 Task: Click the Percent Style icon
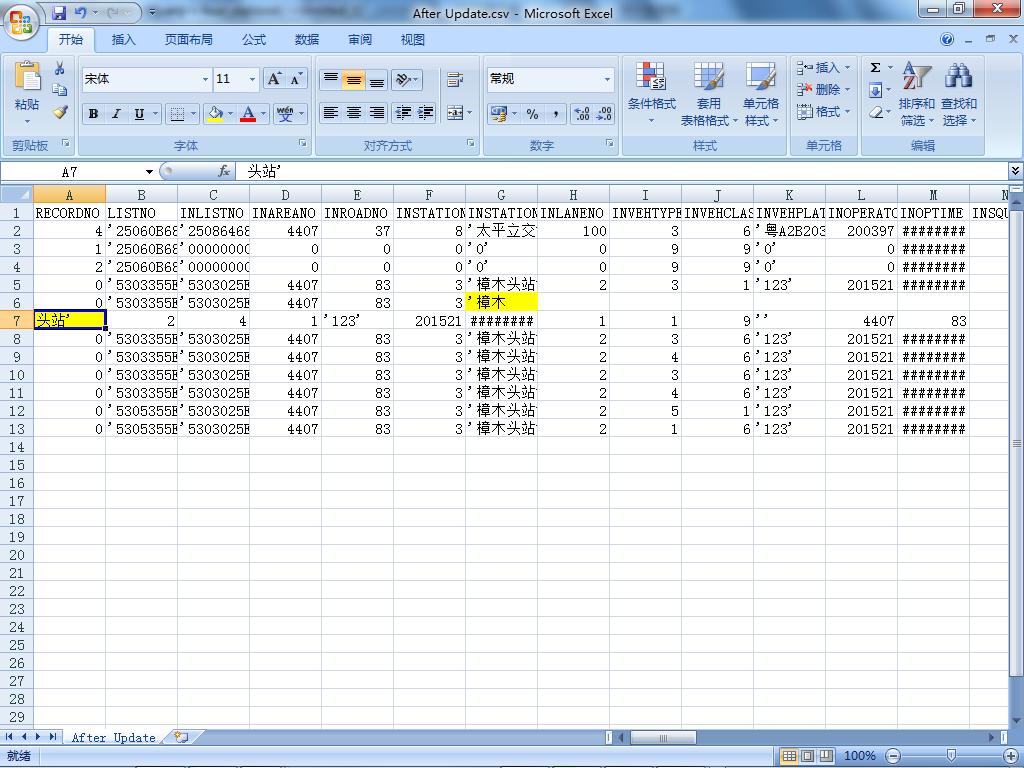click(x=532, y=114)
